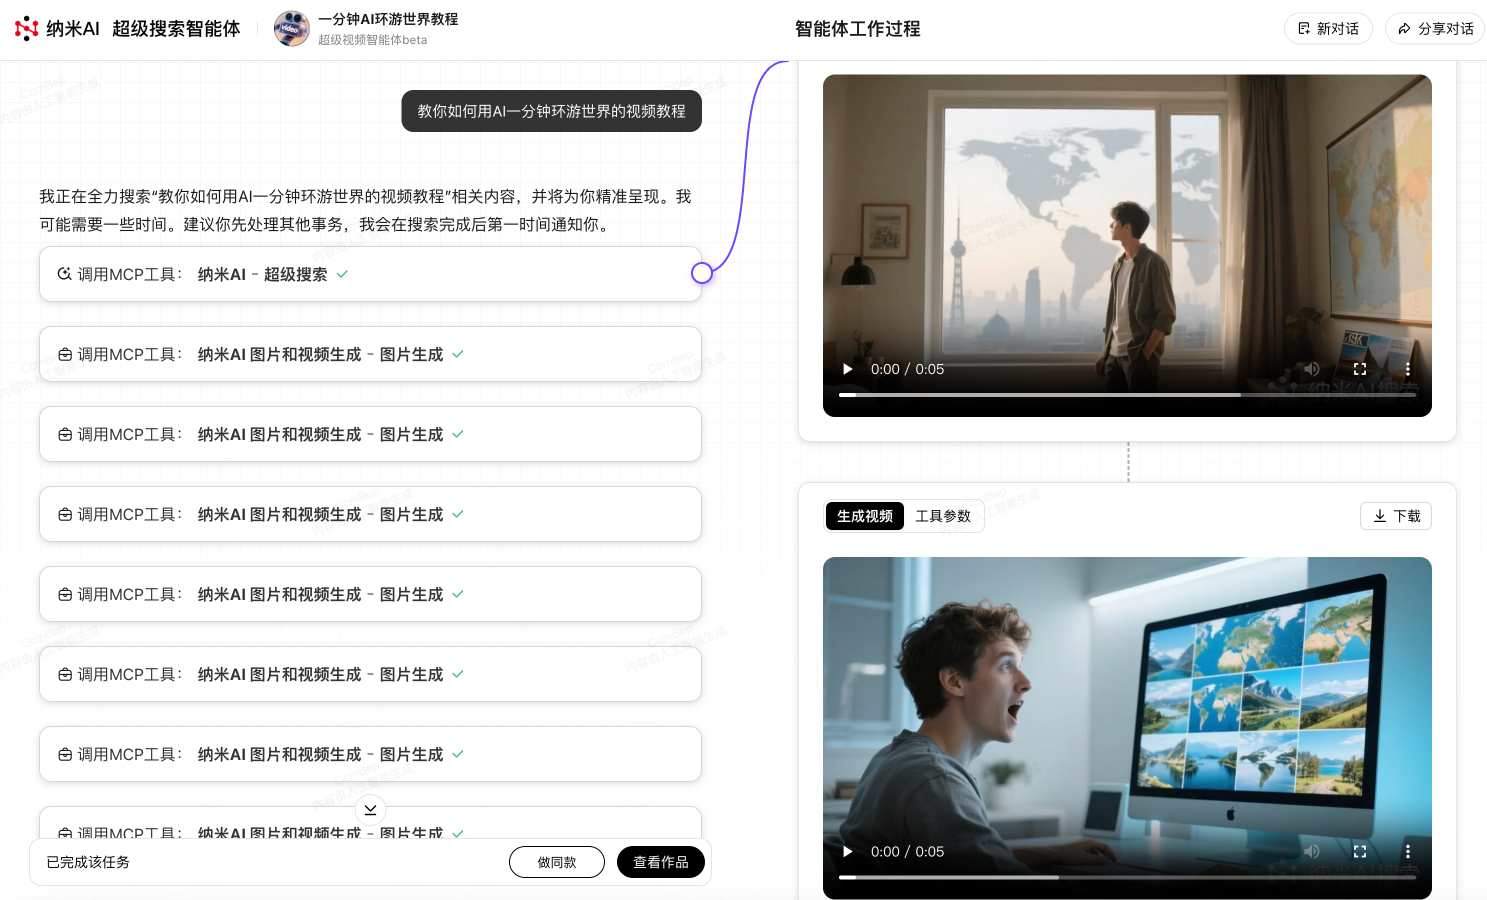The height and width of the screenshot is (900, 1487).
Task: Open the top video's three-dot menu
Action: click(x=1408, y=369)
